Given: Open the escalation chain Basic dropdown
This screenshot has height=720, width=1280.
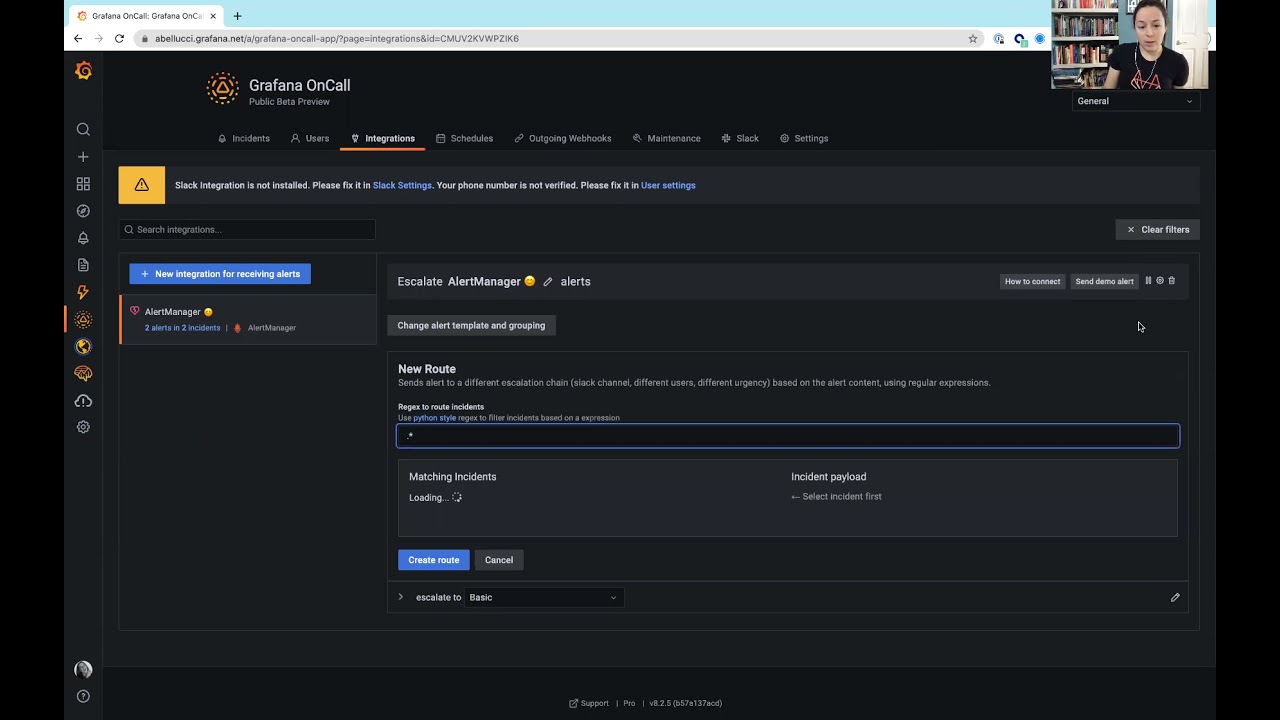Looking at the screenshot, I should 544,597.
